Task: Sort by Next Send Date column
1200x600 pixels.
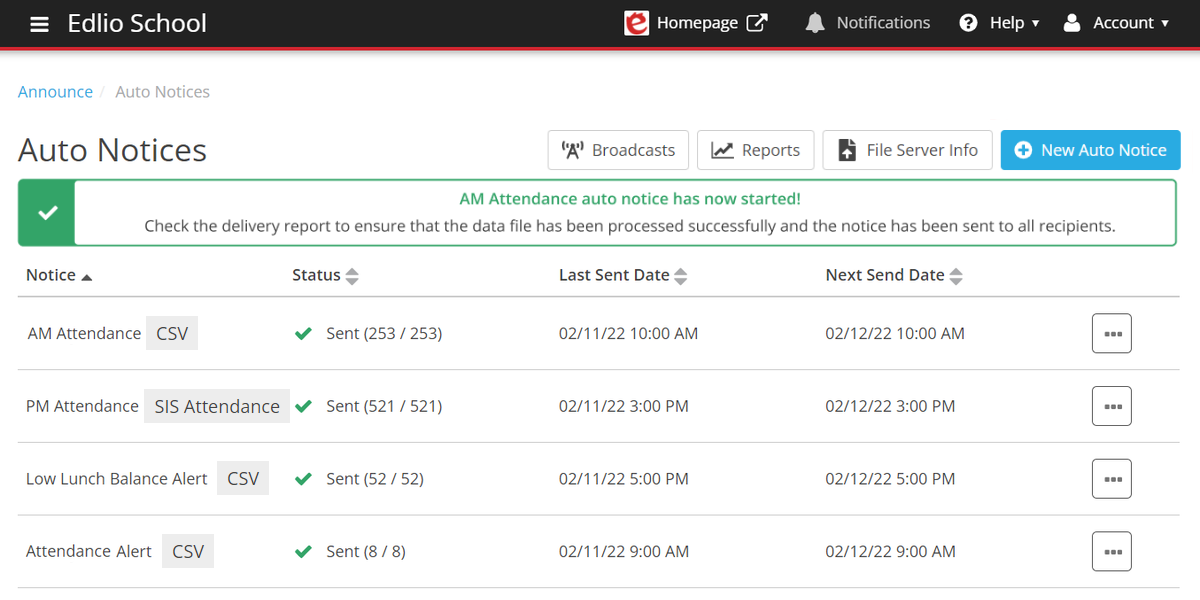Action: pyautogui.click(x=894, y=275)
